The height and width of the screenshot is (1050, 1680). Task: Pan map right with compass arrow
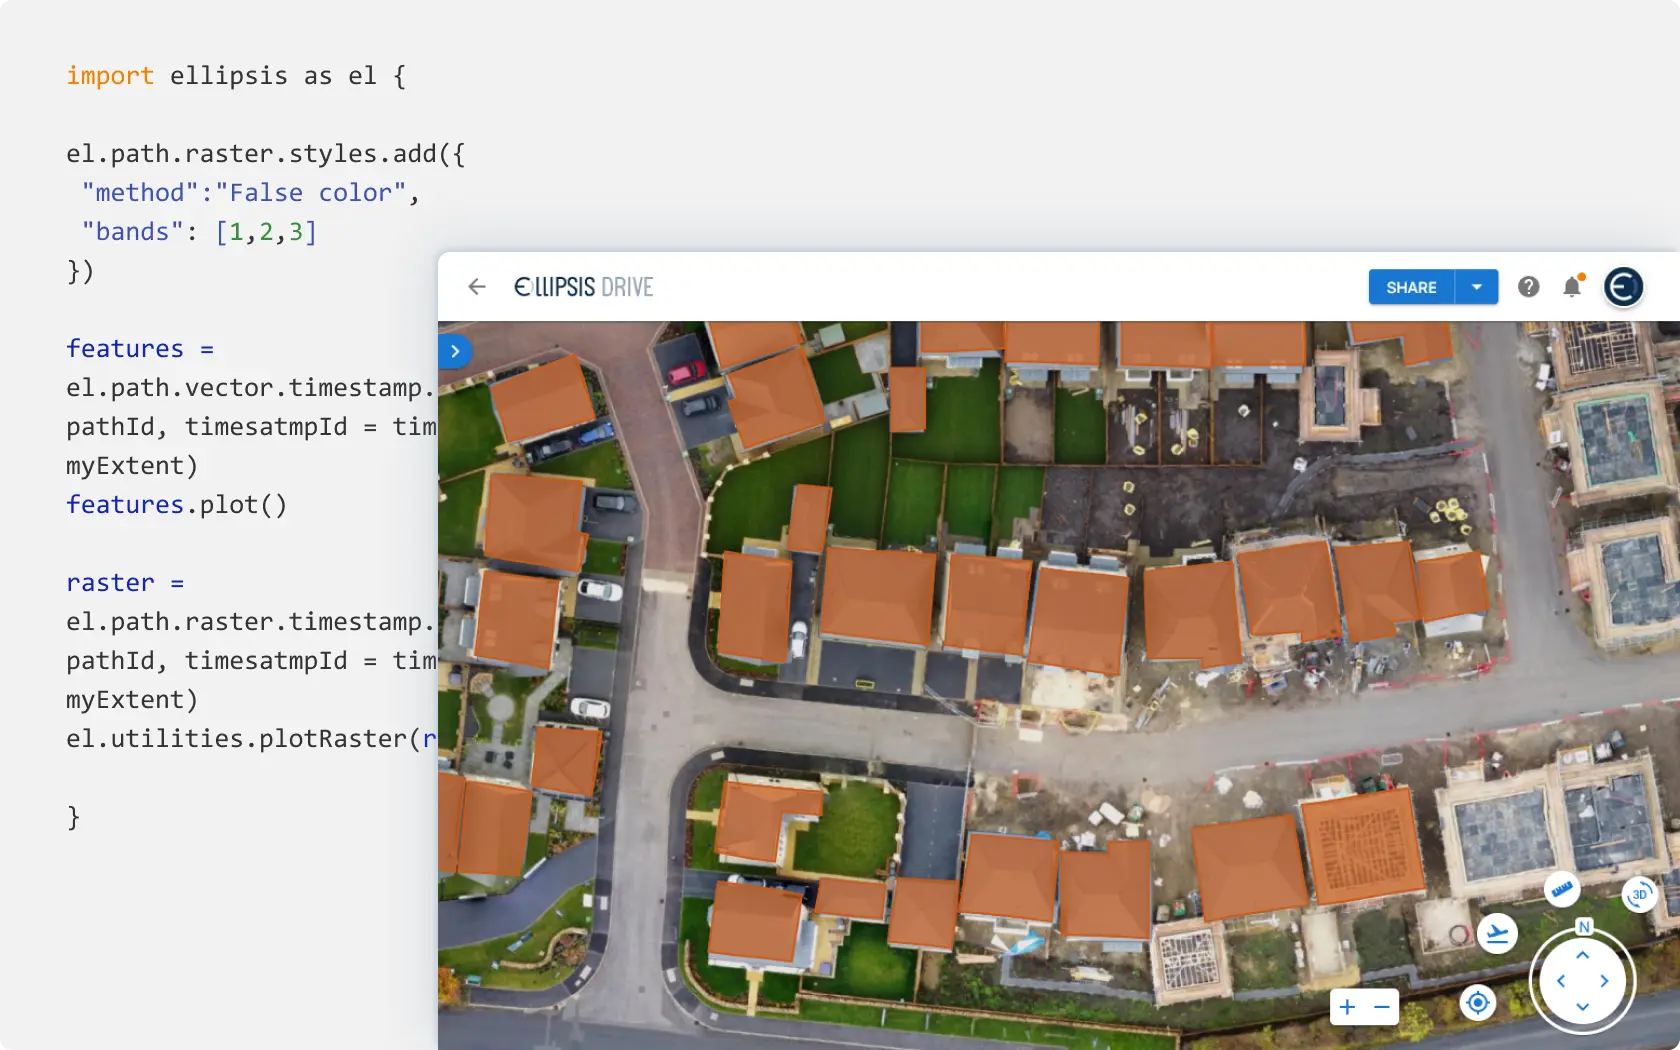(x=1605, y=981)
